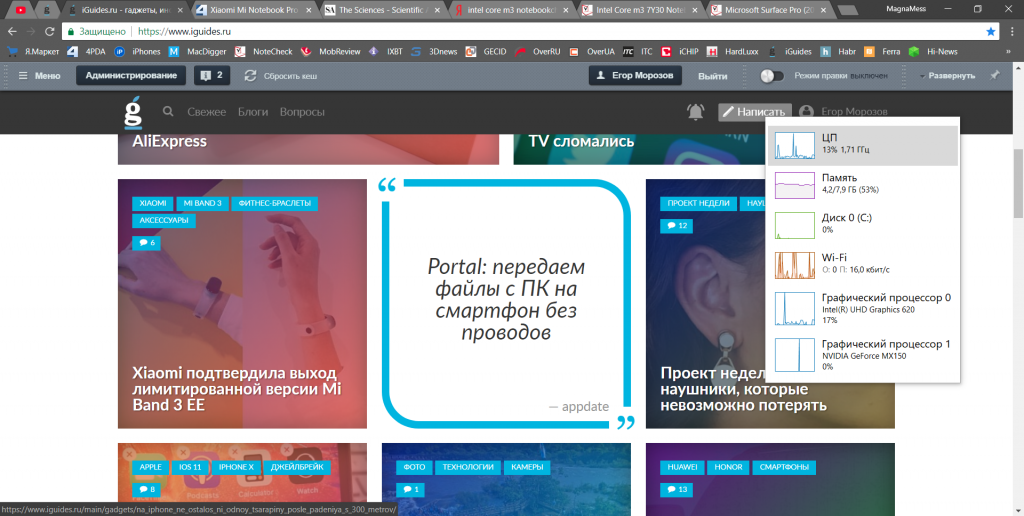Screen dimensions: 1024x516
Task: Open the HardLuxx bookmark
Action: [x=733, y=52]
